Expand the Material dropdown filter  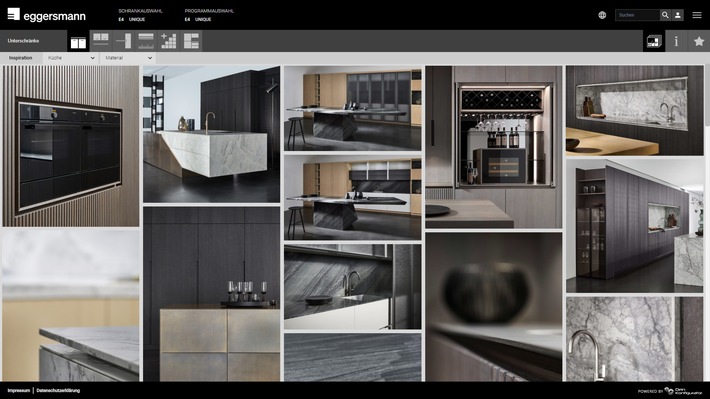click(128, 58)
